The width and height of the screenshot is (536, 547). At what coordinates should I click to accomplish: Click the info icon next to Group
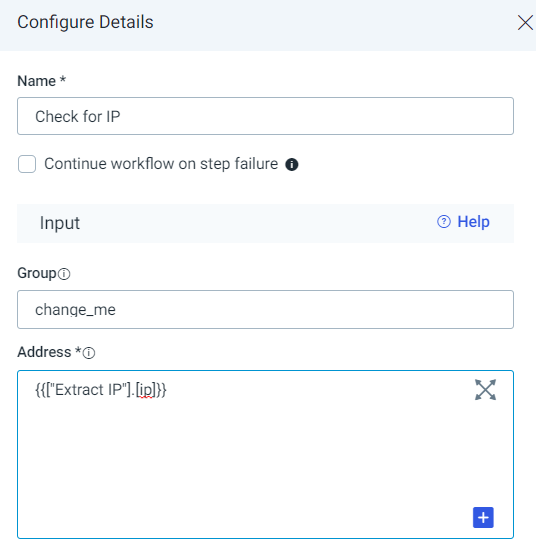tap(64, 274)
